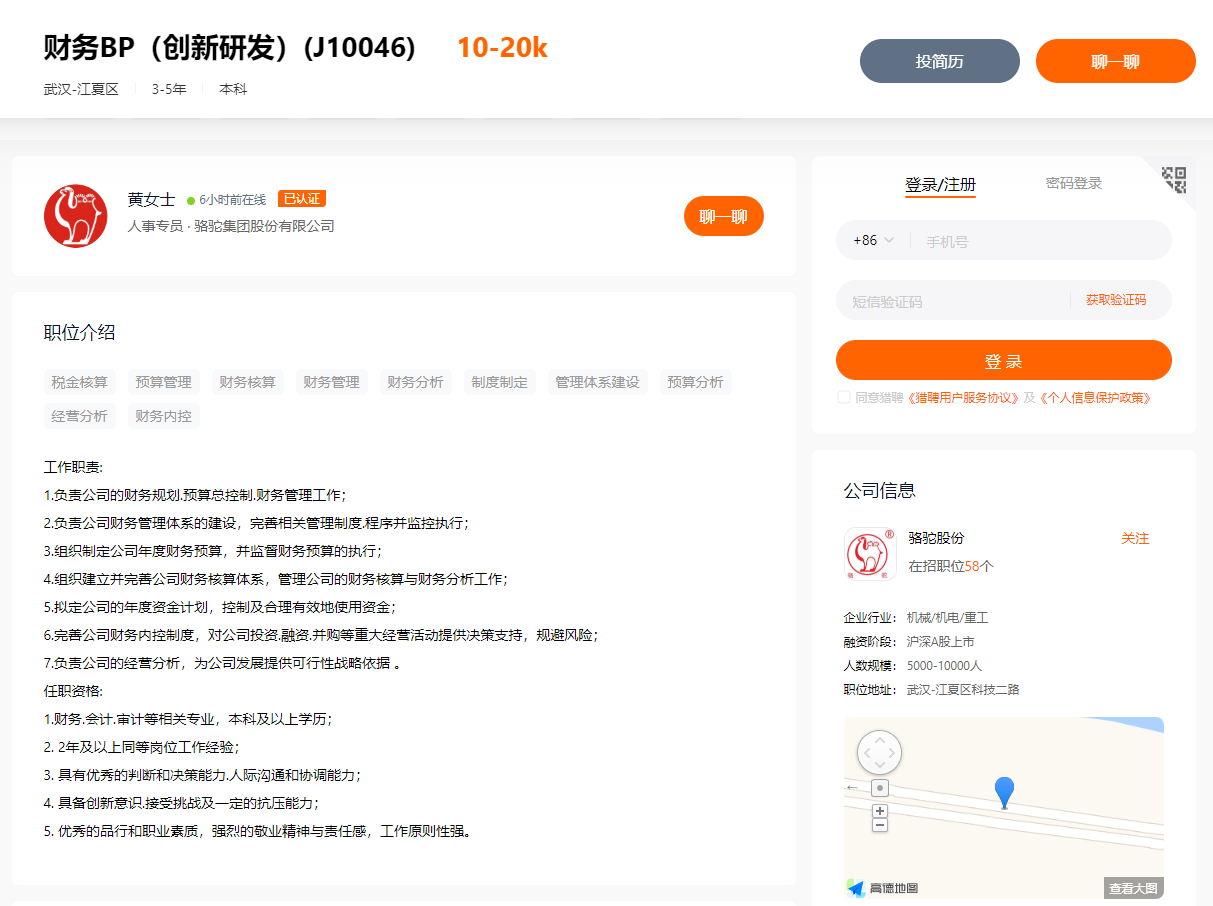Open the +86 country code dropdown
Image resolution: width=1213 pixels, height=906 pixels.
(870, 240)
